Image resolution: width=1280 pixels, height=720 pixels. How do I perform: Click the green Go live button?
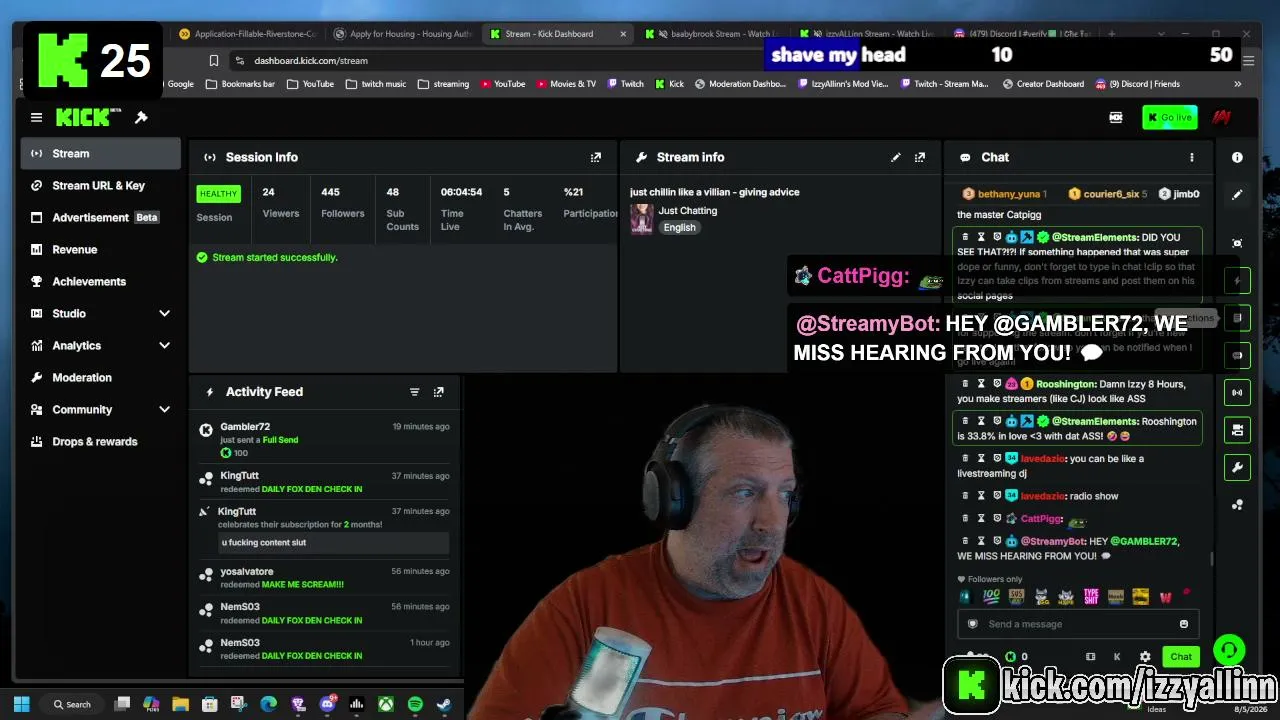[x=1169, y=118]
